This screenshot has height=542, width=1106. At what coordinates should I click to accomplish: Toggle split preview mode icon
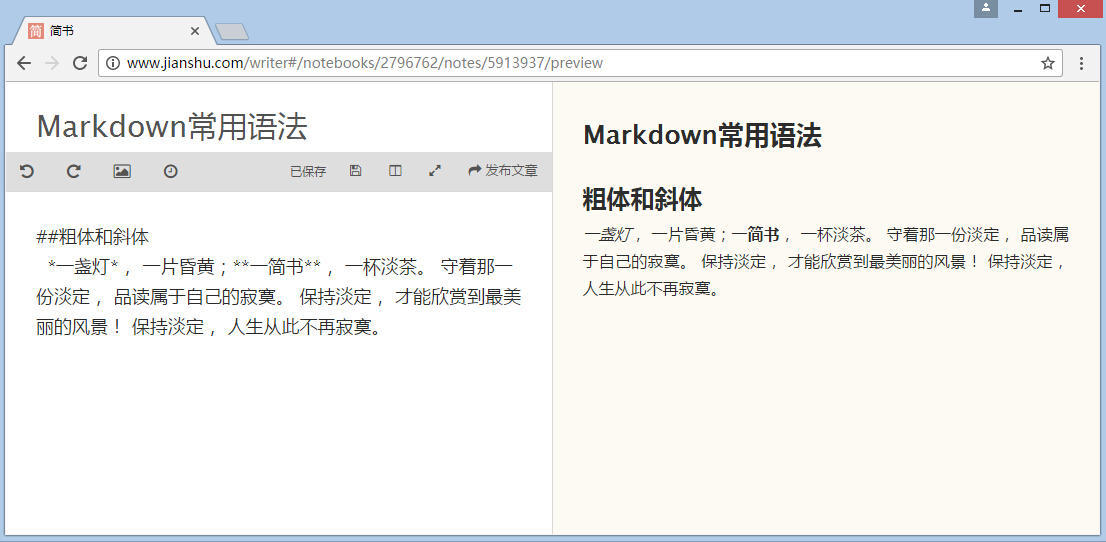point(395,171)
